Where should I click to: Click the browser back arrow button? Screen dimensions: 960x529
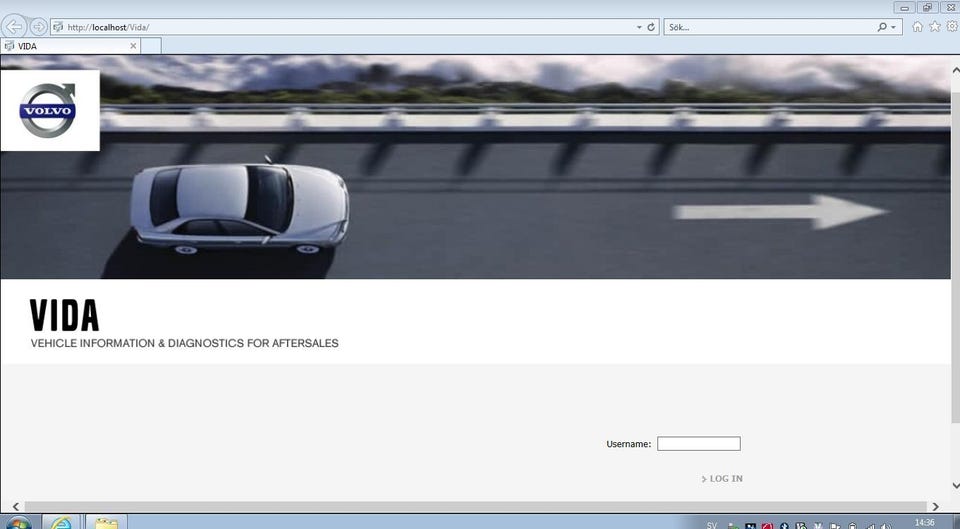tap(13, 27)
